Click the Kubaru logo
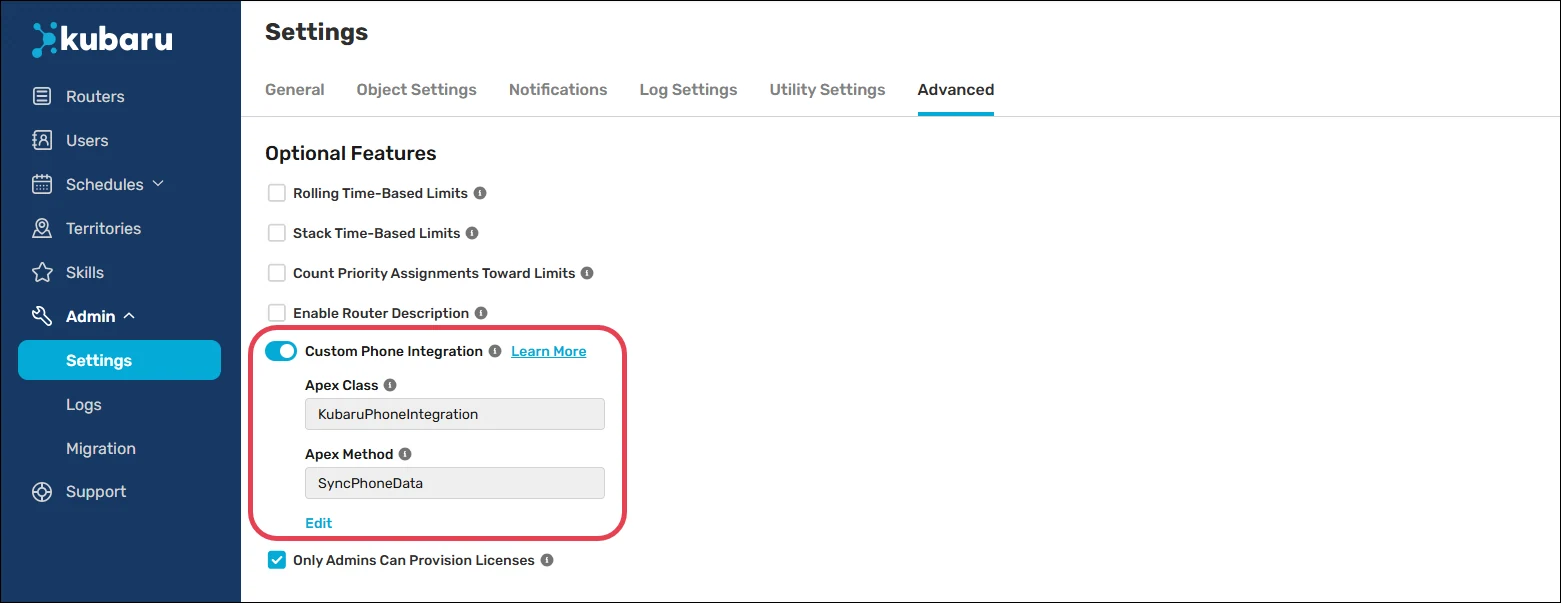The width and height of the screenshot is (1561, 603). 102,39
